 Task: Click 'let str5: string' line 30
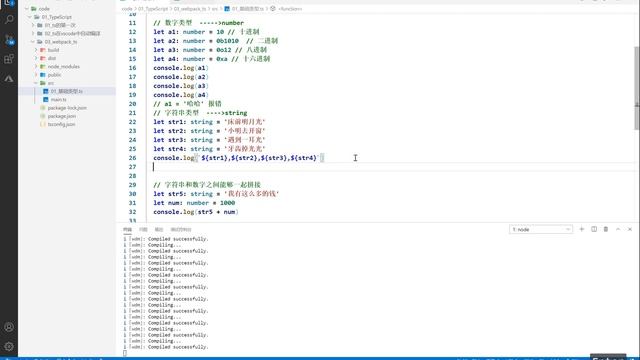coord(216,194)
